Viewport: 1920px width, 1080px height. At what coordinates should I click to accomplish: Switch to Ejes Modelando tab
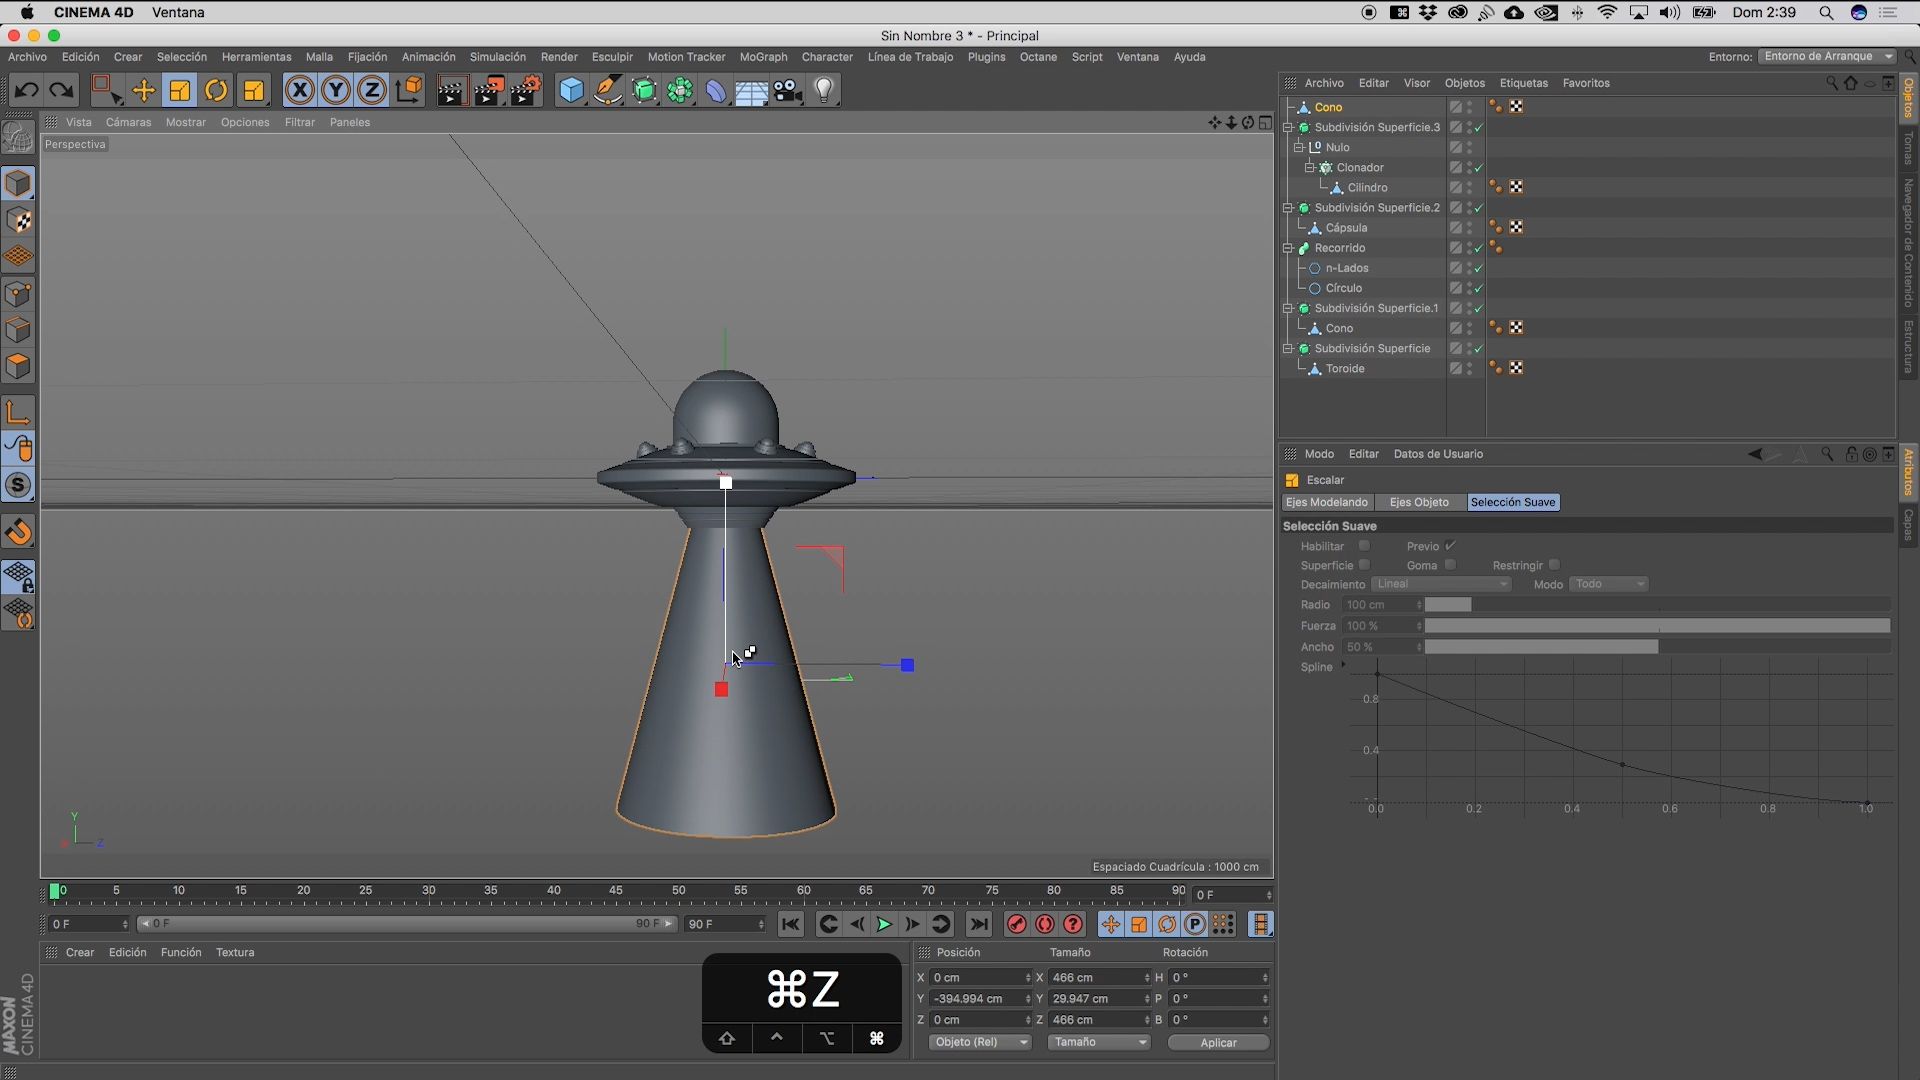[1326, 502]
